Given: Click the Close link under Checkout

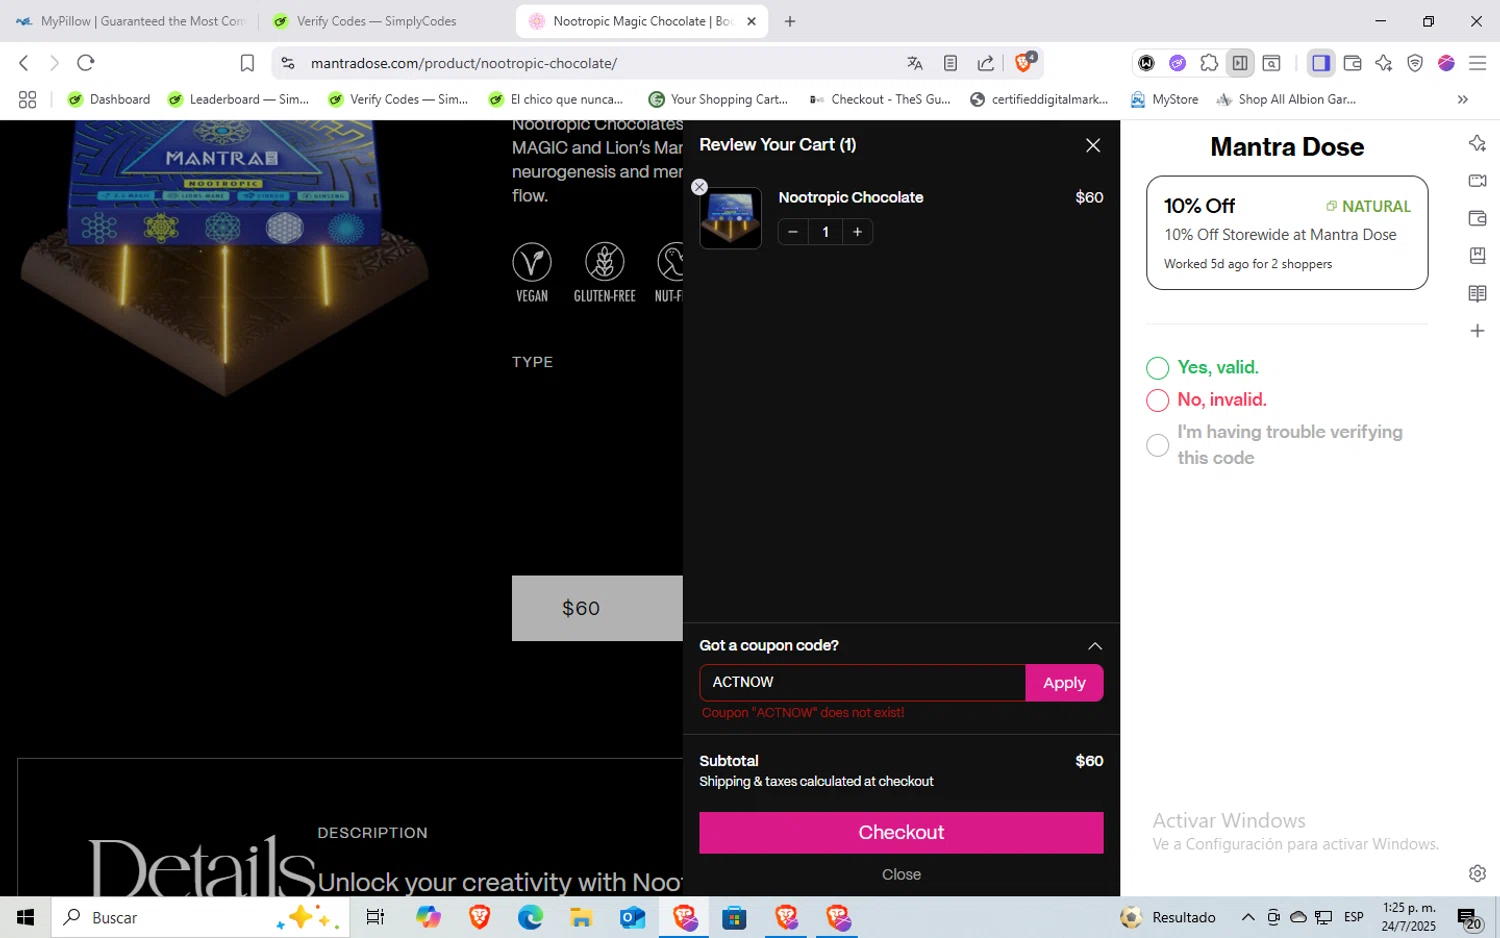Looking at the screenshot, I should pyautogui.click(x=901, y=874).
